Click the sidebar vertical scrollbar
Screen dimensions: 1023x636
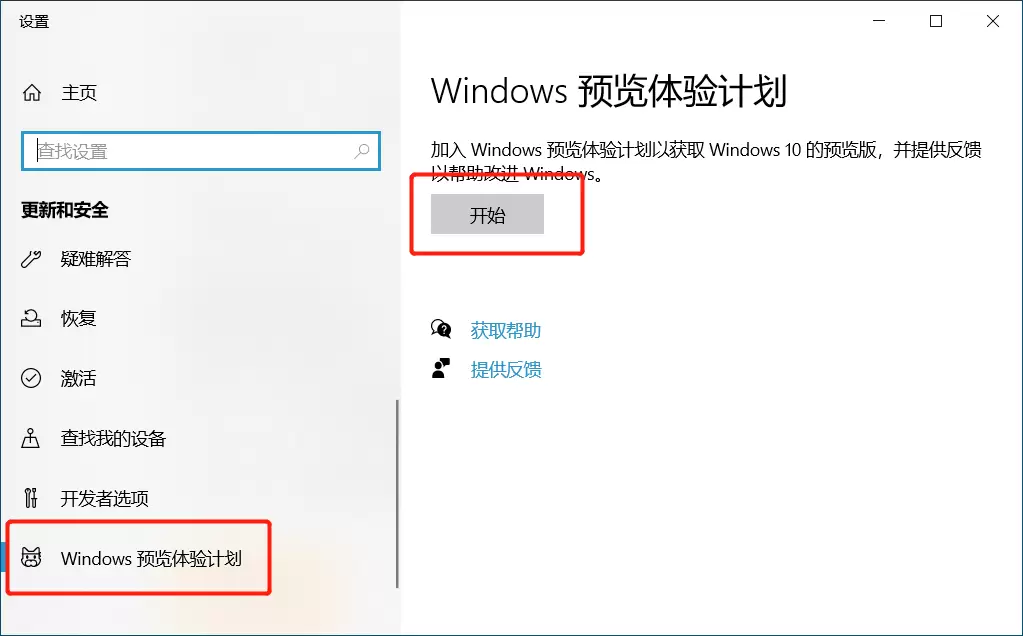(397, 494)
